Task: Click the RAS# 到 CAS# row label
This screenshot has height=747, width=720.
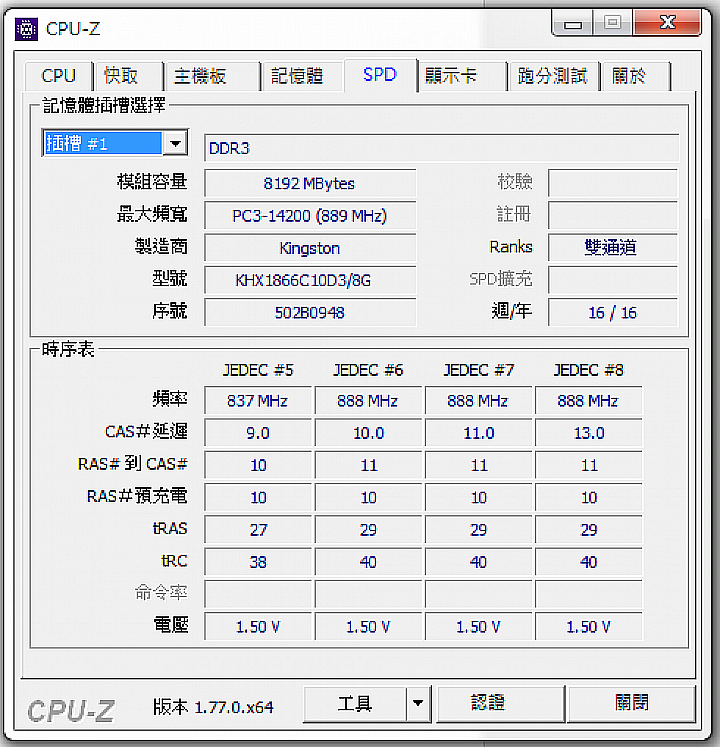Action: (x=132, y=464)
